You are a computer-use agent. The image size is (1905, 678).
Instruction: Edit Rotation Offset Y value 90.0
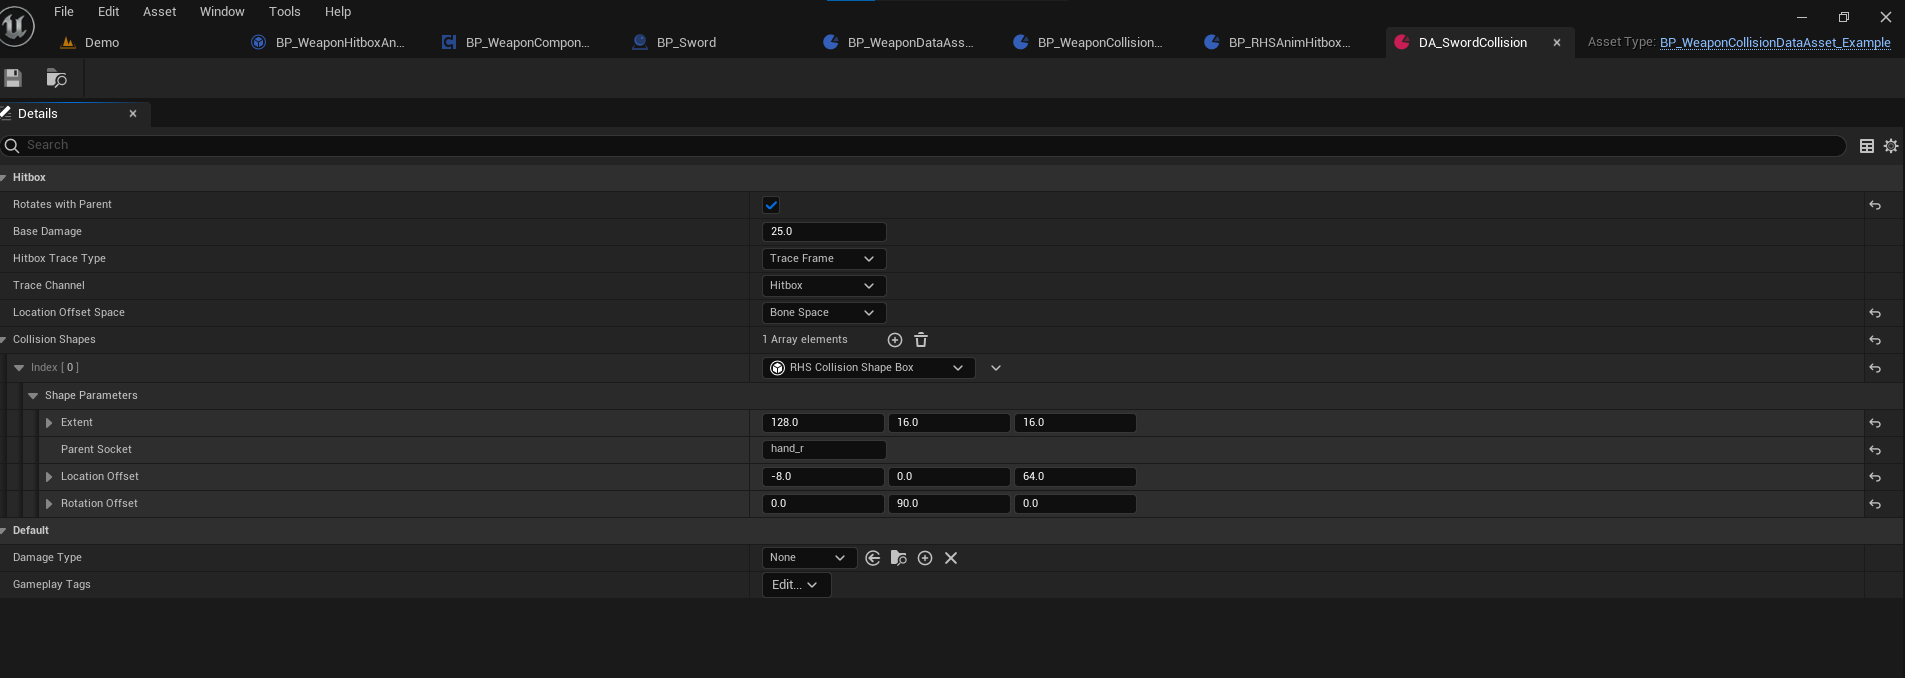tap(949, 504)
